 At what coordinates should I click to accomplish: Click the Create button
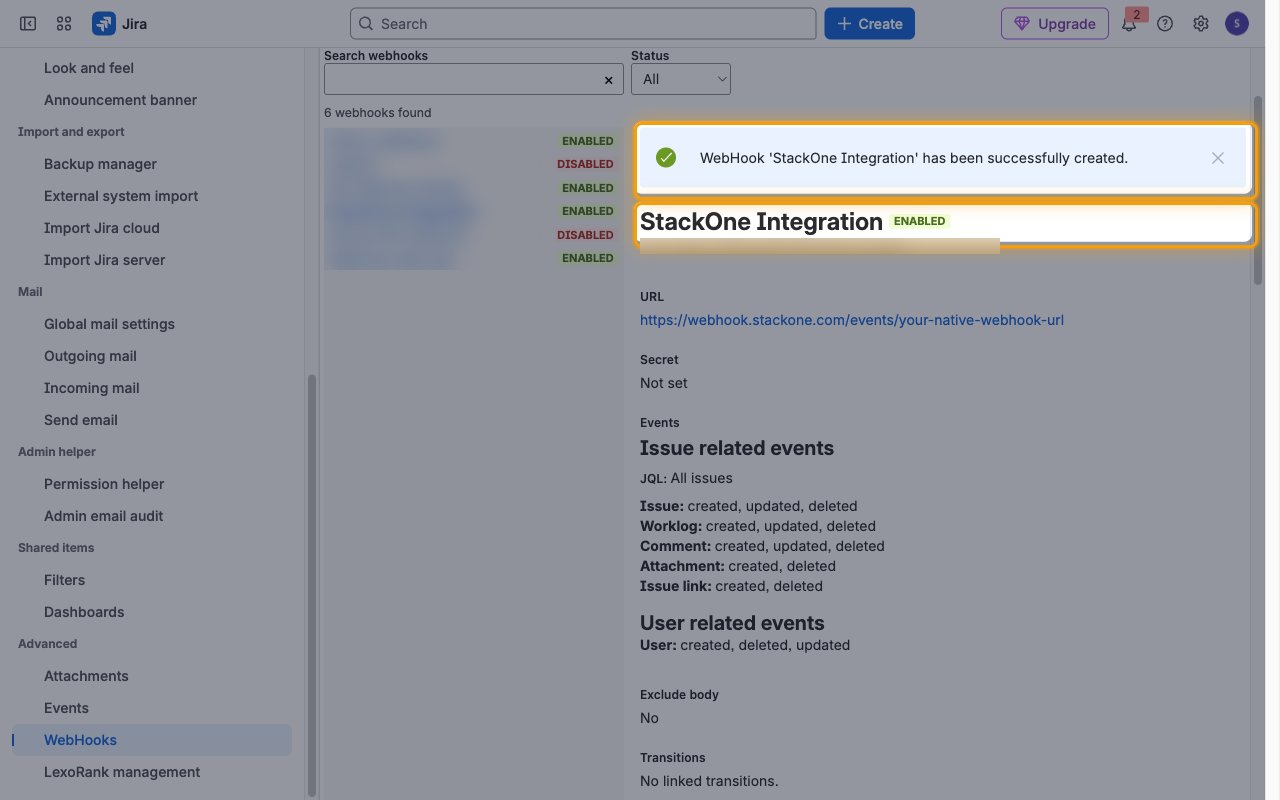pyautogui.click(x=869, y=23)
